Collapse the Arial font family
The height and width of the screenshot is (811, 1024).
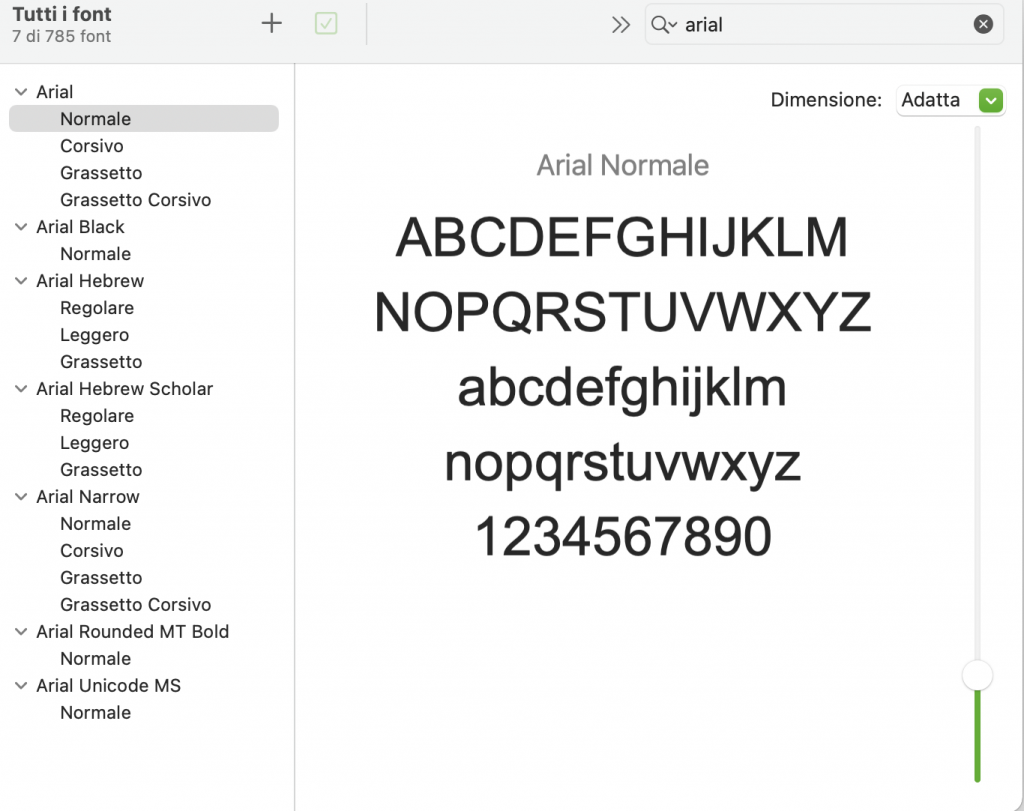[x=22, y=92]
